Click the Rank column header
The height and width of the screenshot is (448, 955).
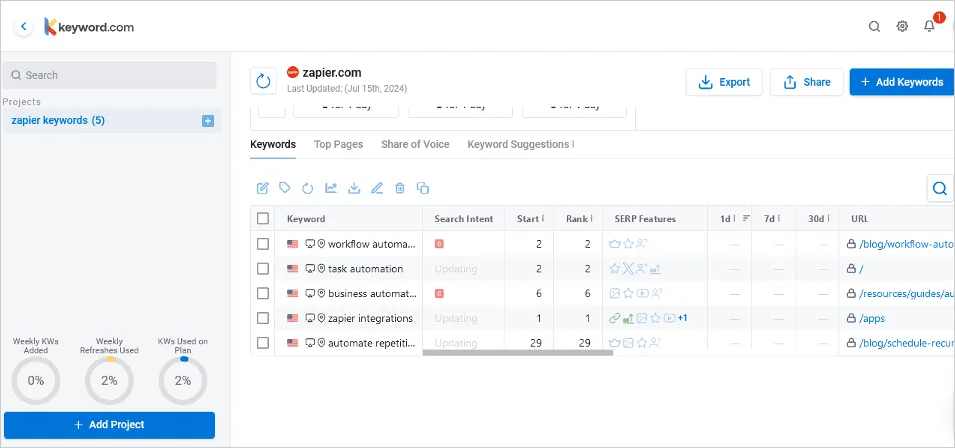[577, 219]
